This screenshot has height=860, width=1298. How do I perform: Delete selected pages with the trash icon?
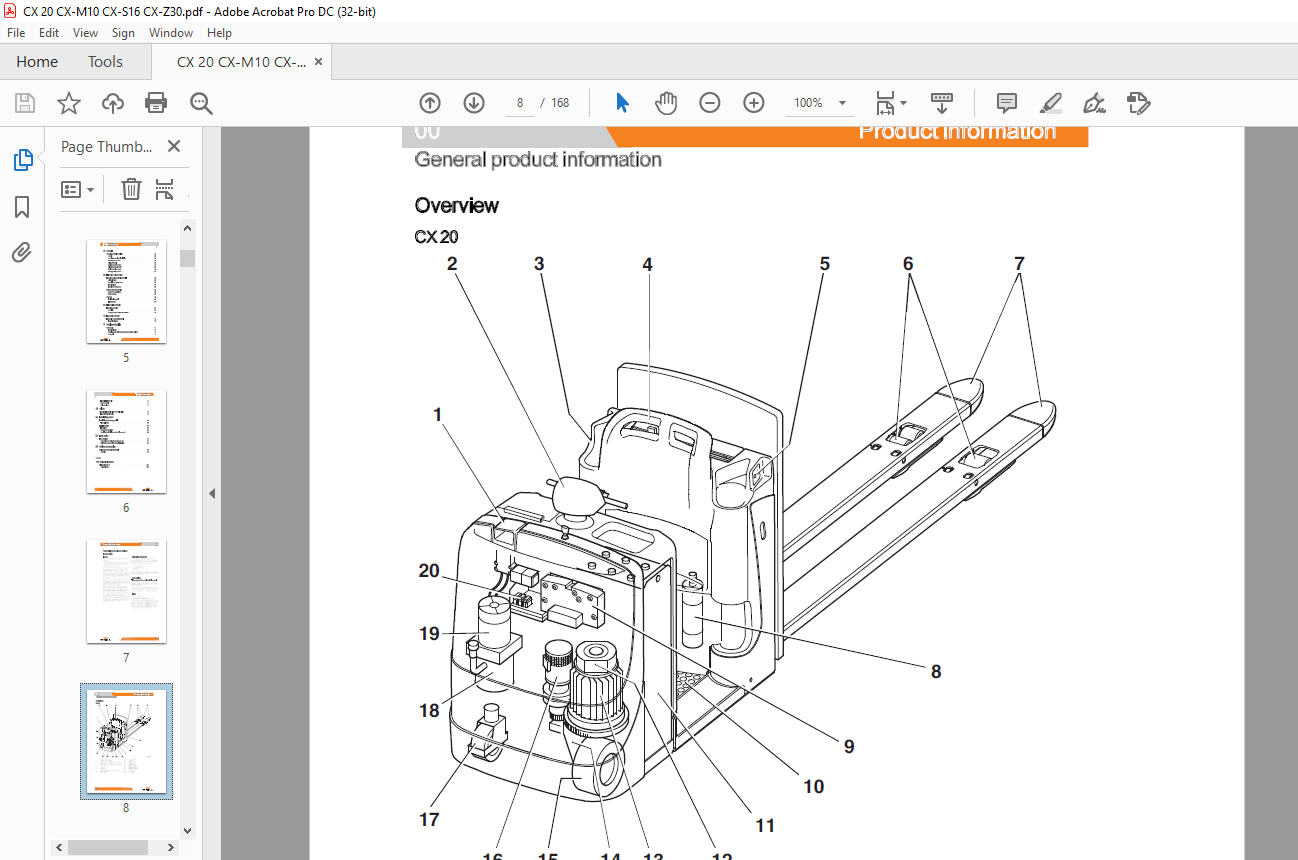(131, 189)
